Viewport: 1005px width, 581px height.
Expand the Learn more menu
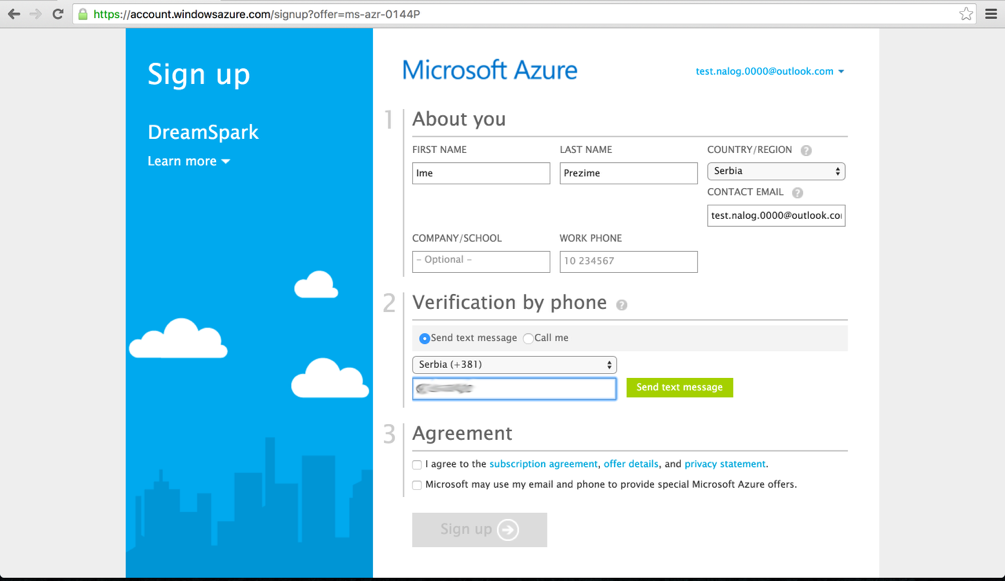188,160
